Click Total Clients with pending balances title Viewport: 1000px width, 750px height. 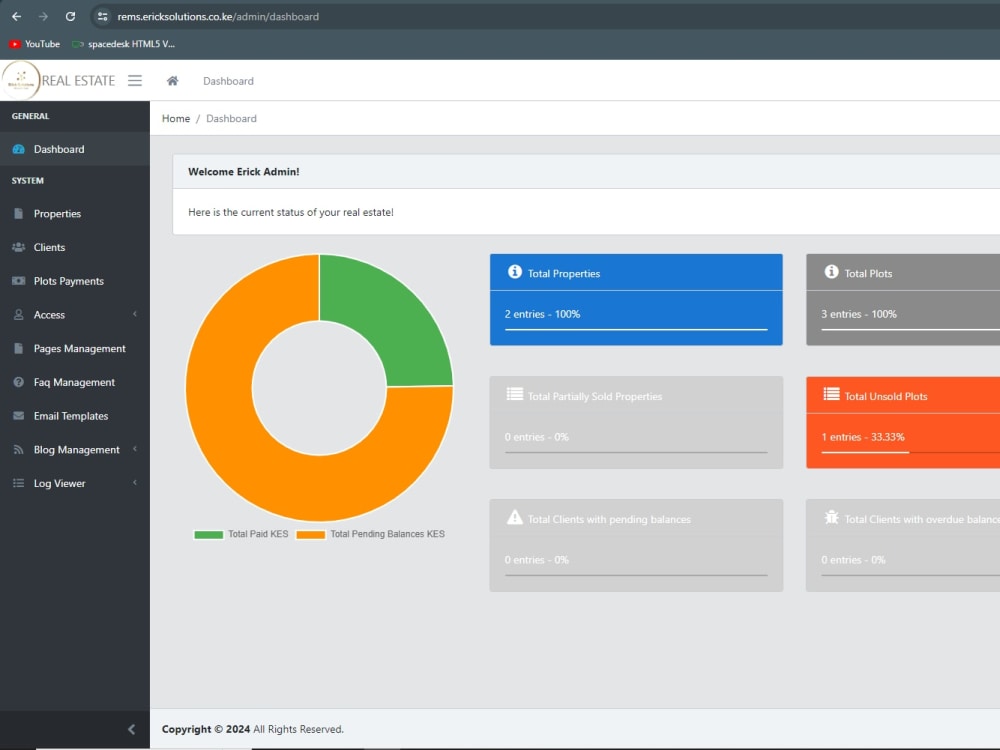pyautogui.click(x=609, y=520)
